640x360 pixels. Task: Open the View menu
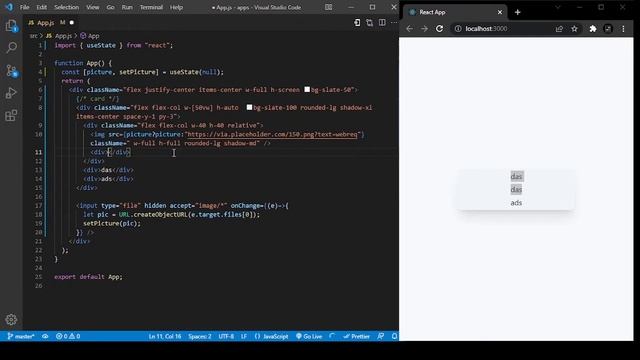point(93,7)
